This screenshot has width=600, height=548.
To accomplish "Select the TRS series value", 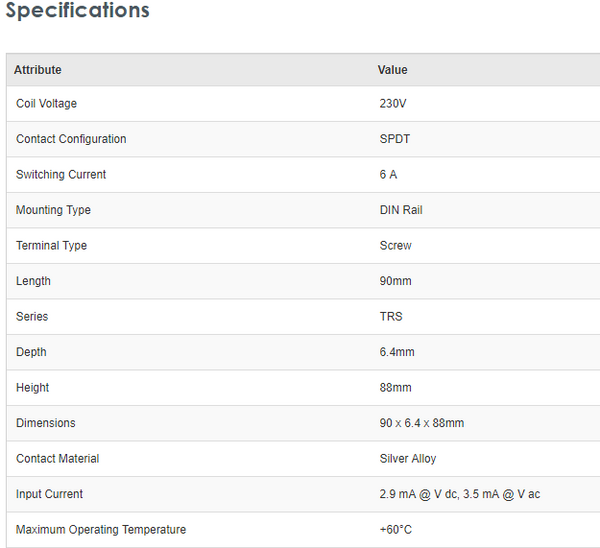I will [x=390, y=317].
